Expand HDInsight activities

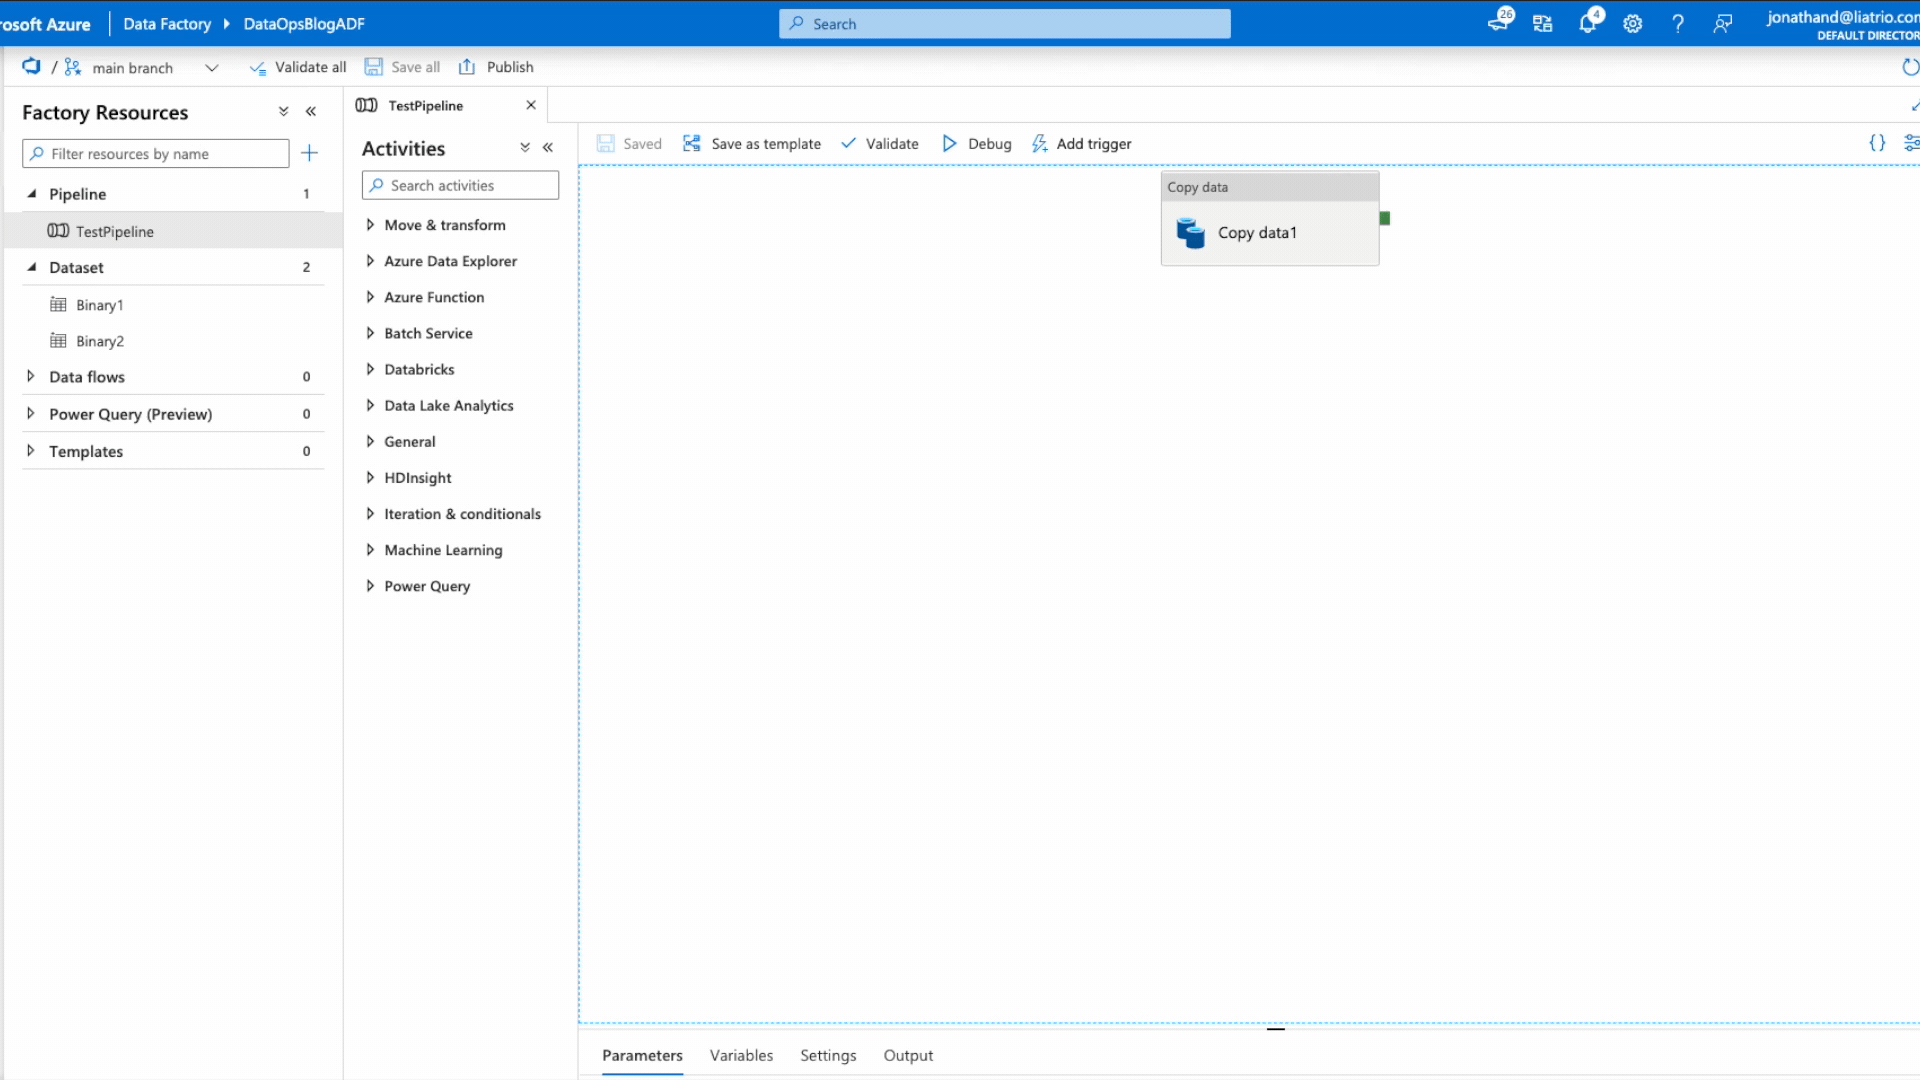pyautogui.click(x=370, y=477)
